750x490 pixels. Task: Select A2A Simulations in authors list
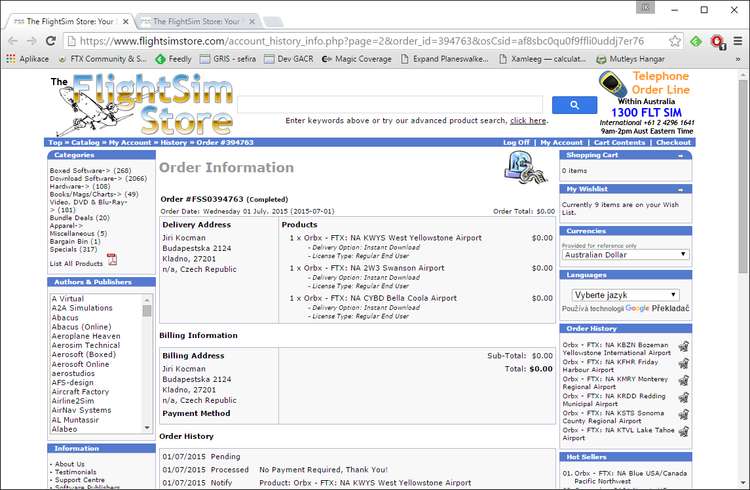[82, 308]
